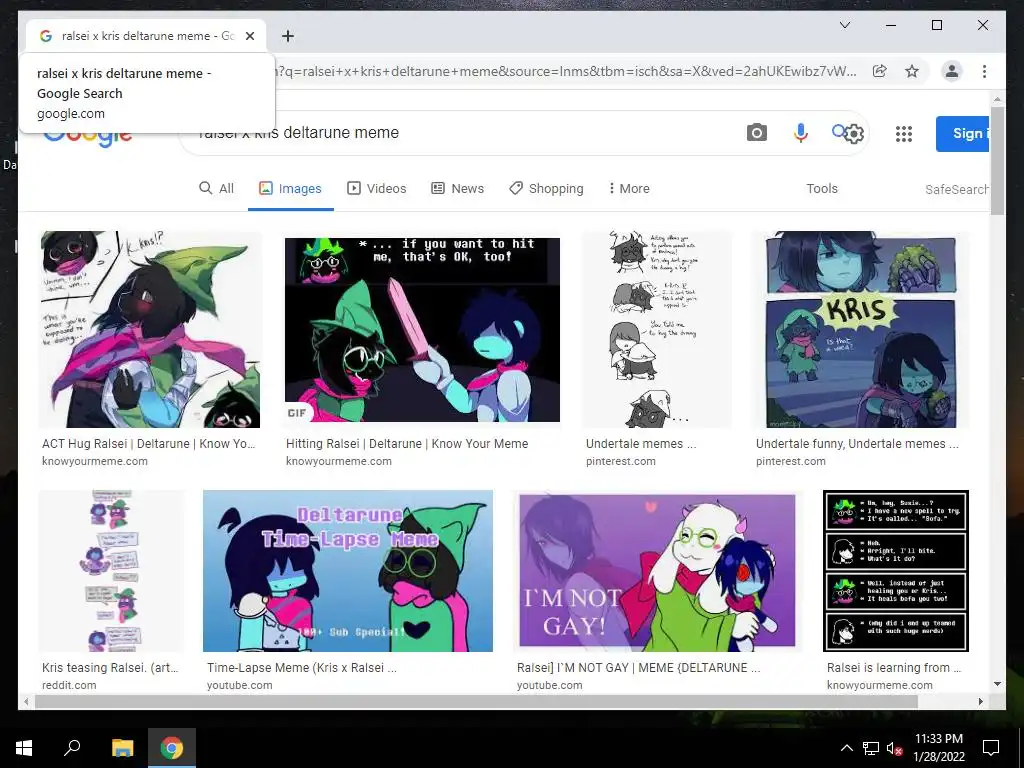Viewport: 1024px width, 768px height.
Task: Click the vertical scrollbar down arrow
Action: (997, 684)
